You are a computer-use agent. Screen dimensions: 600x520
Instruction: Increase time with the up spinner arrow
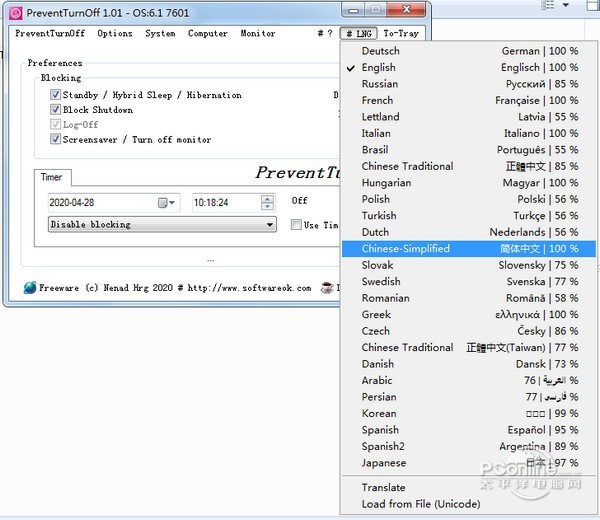coord(267,199)
